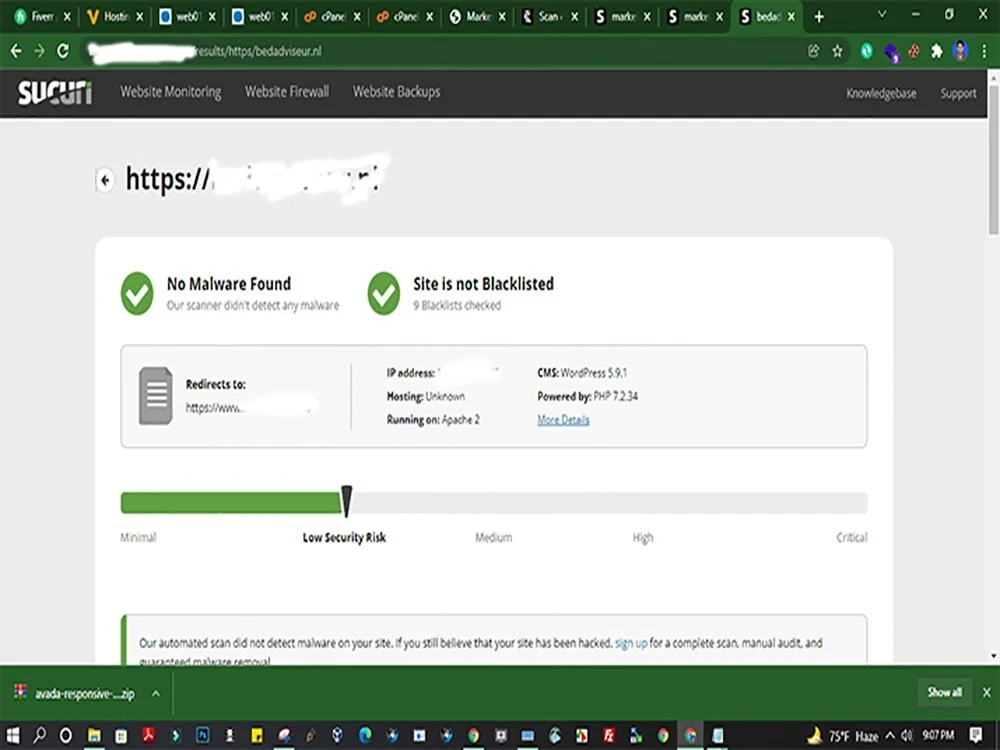Viewport: 1000px width, 750px height.
Task: Click the volume speaker tray icon
Action: (907, 735)
